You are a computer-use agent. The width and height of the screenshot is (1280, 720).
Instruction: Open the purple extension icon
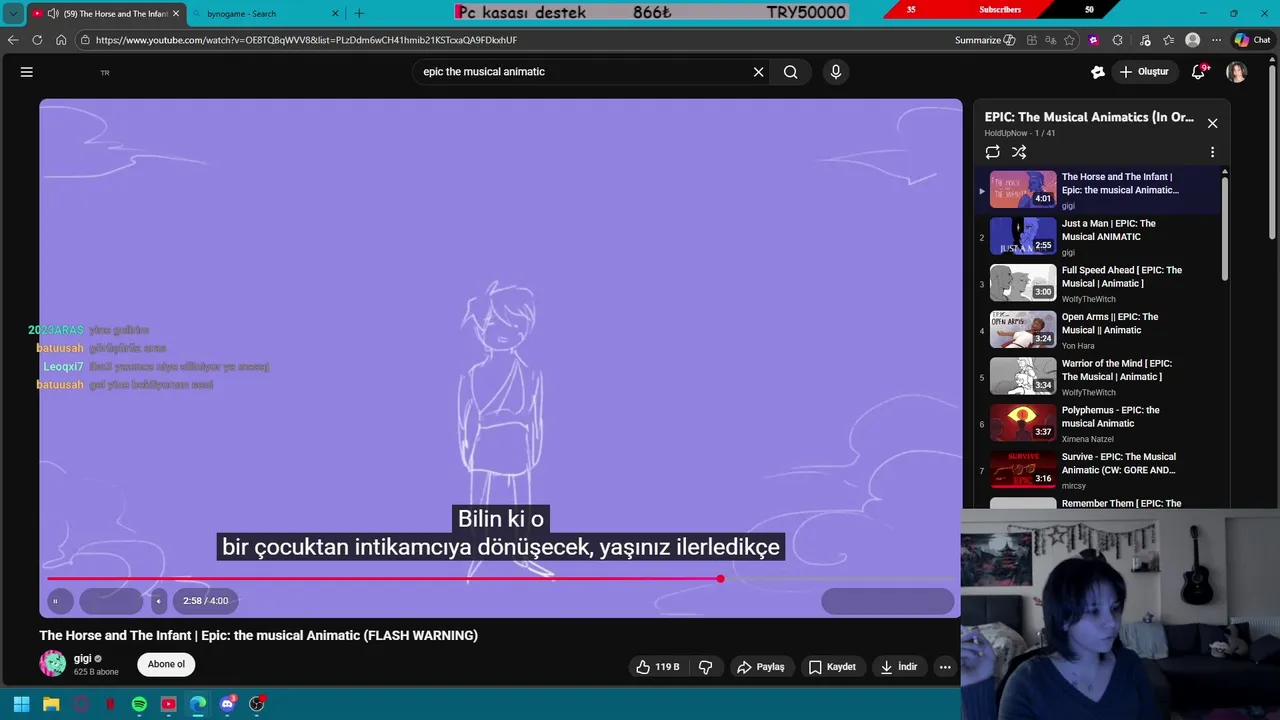pyautogui.click(x=1094, y=40)
